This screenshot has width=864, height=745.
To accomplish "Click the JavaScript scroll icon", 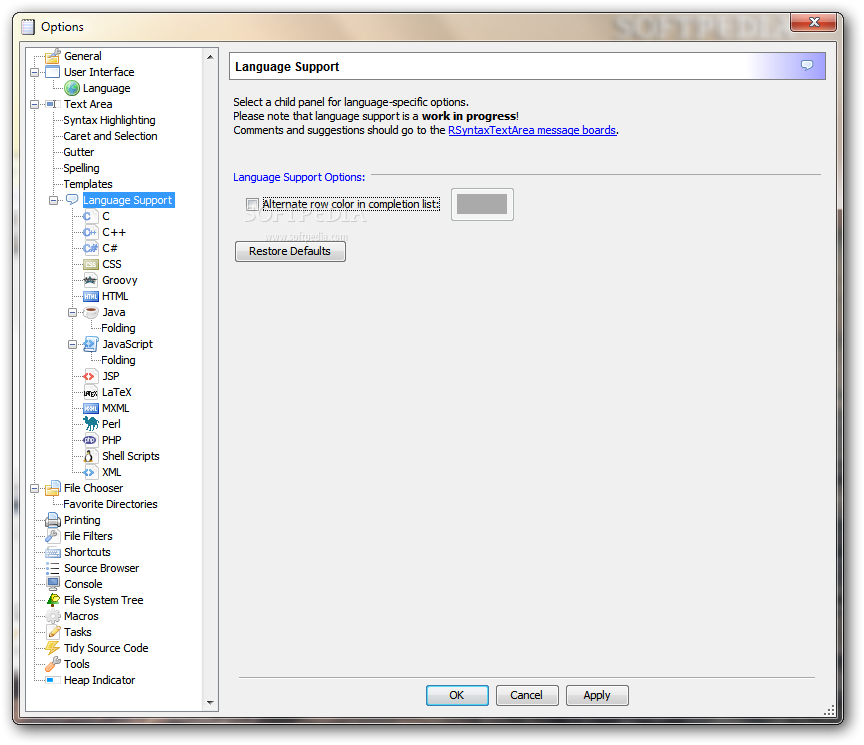I will (90, 344).
